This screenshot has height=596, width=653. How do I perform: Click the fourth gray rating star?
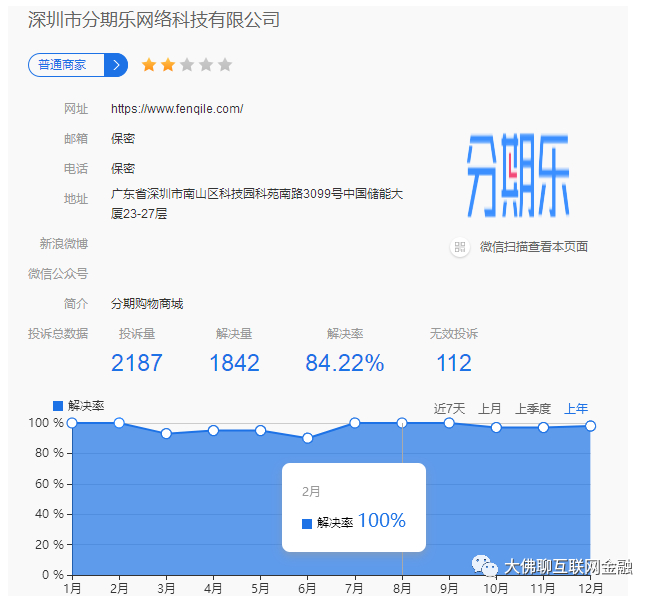(206, 65)
